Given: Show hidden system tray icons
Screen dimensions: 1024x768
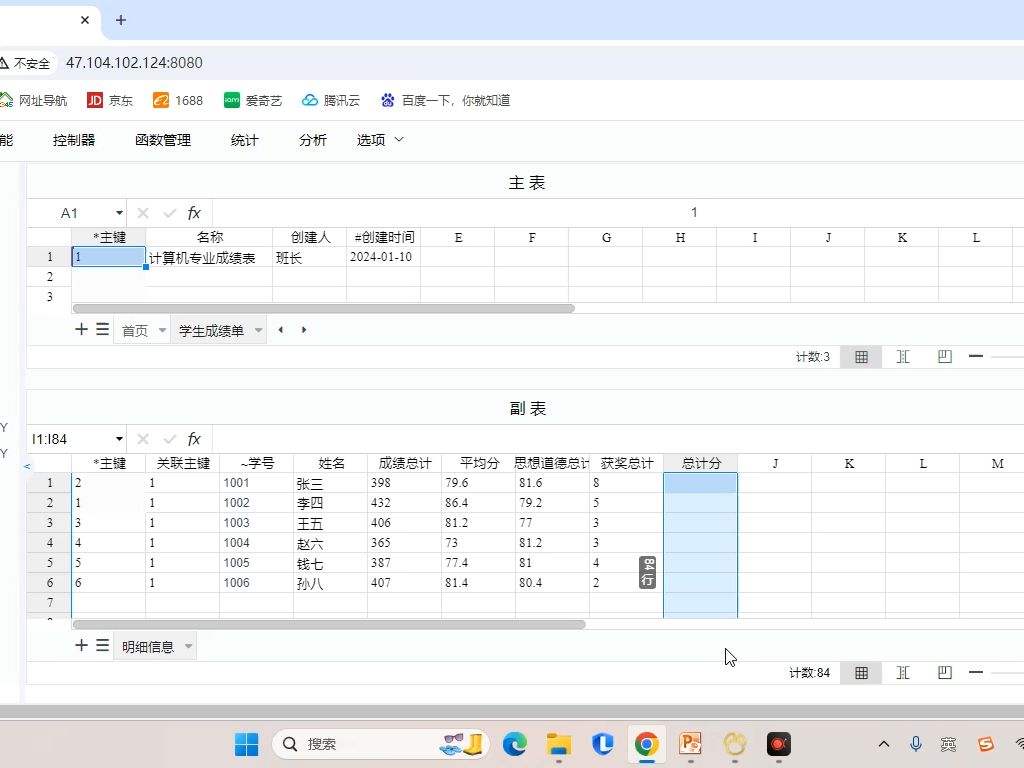Looking at the screenshot, I should 884,744.
